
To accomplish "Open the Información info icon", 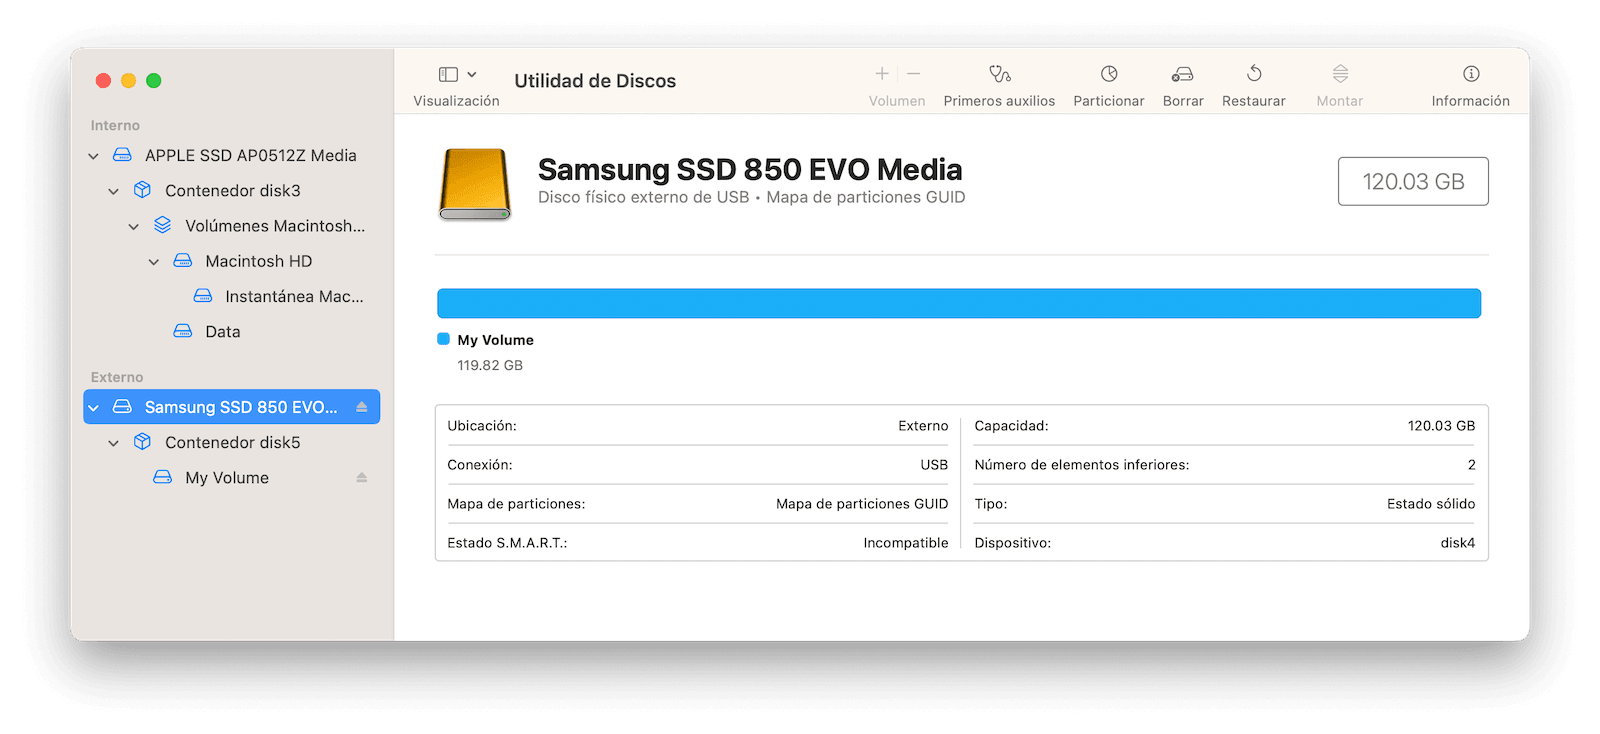I will (x=1471, y=74).
